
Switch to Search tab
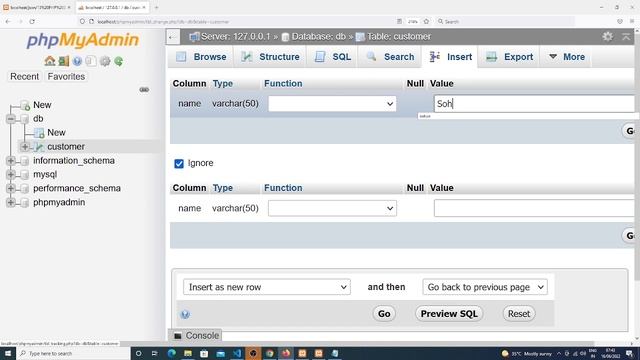[x=390, y=57]
